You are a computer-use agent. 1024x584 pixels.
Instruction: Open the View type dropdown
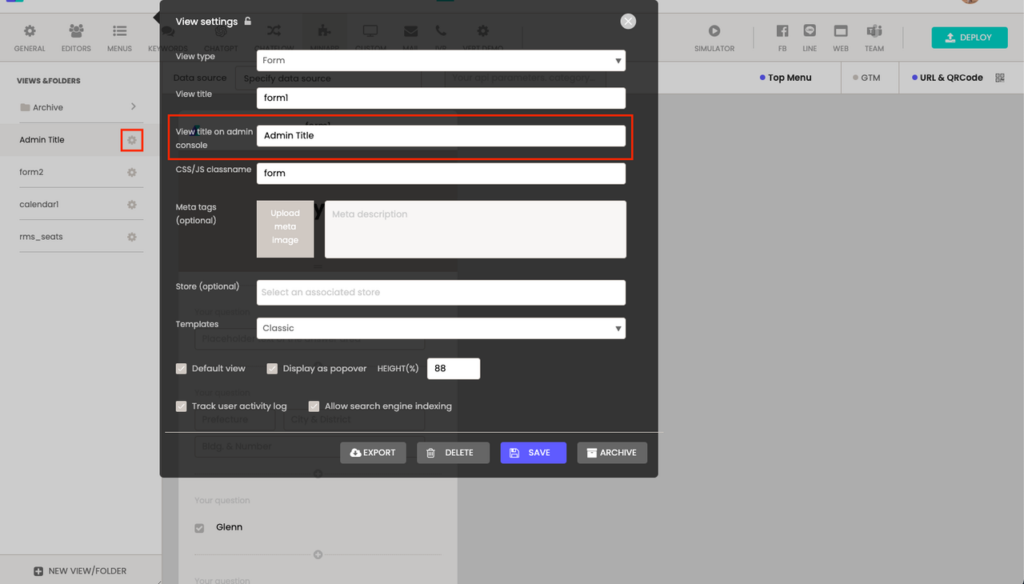pos(440,60)
